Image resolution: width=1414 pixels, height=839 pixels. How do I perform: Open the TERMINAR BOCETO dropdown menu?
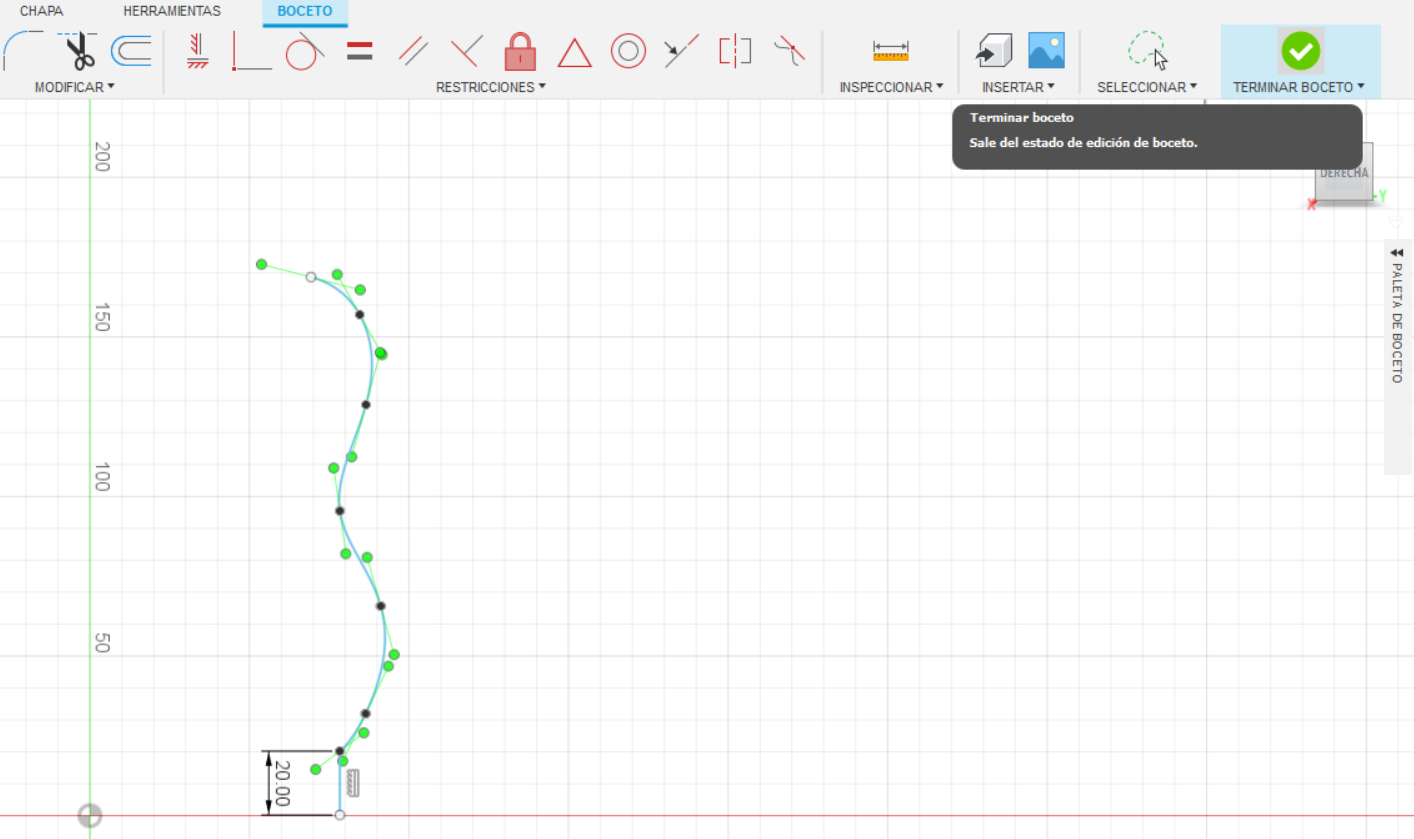click(1299, 87)
